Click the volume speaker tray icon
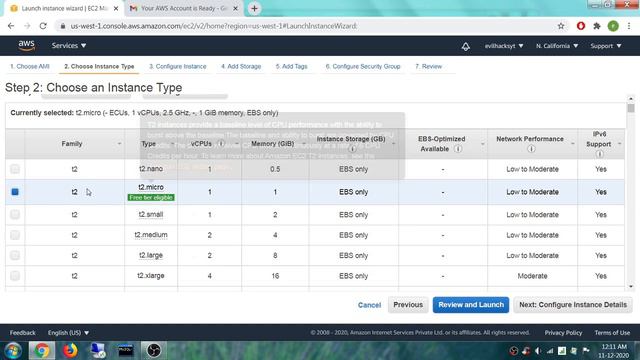 pyautogui.click(x=538, y=351)
